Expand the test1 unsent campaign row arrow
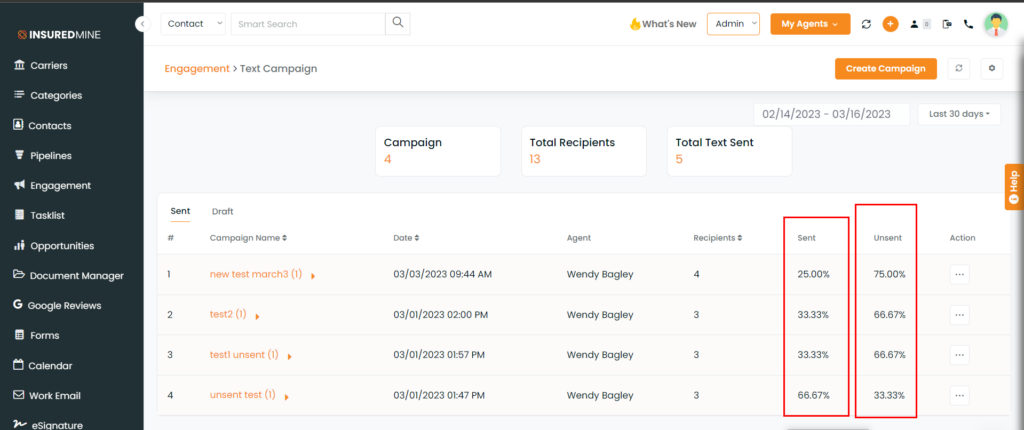Viewport: 1024px width, 430px height. point(289,357)
